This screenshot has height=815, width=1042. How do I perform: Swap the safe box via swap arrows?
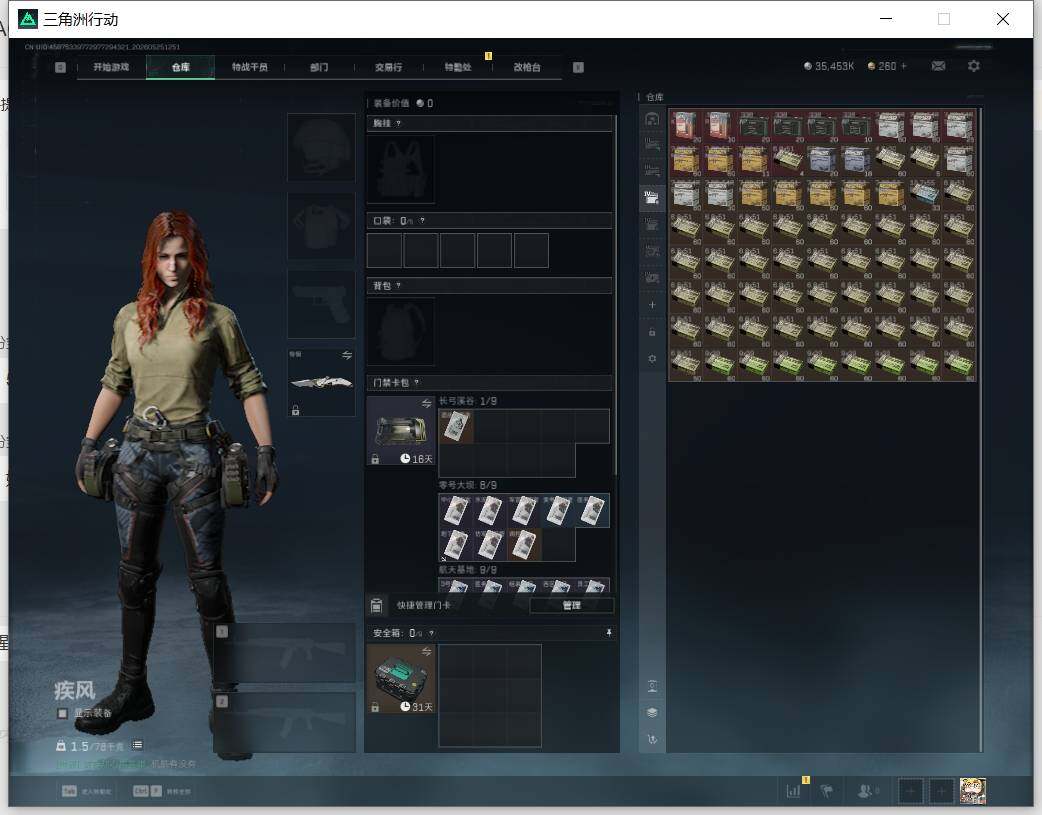[x=427, y=651]
